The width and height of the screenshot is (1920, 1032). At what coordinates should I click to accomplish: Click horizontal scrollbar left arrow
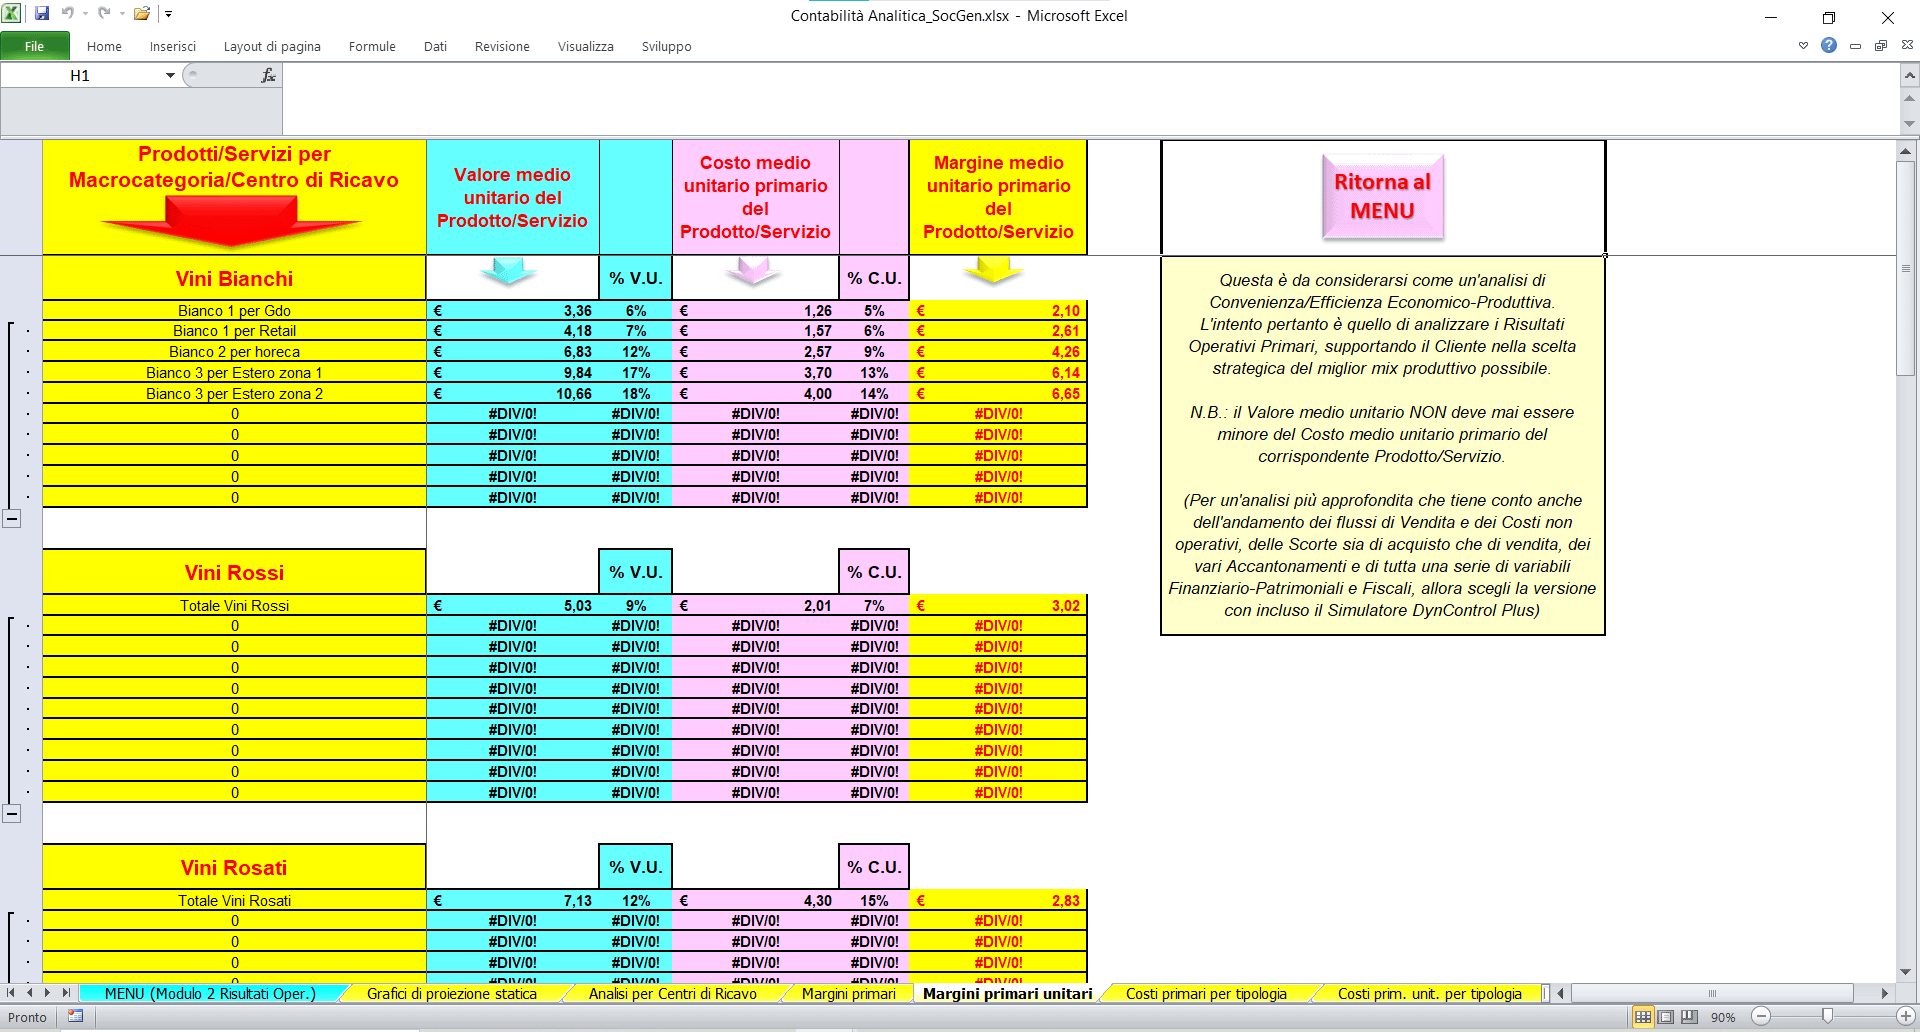pyautogui.click(x=1560, y=993)
